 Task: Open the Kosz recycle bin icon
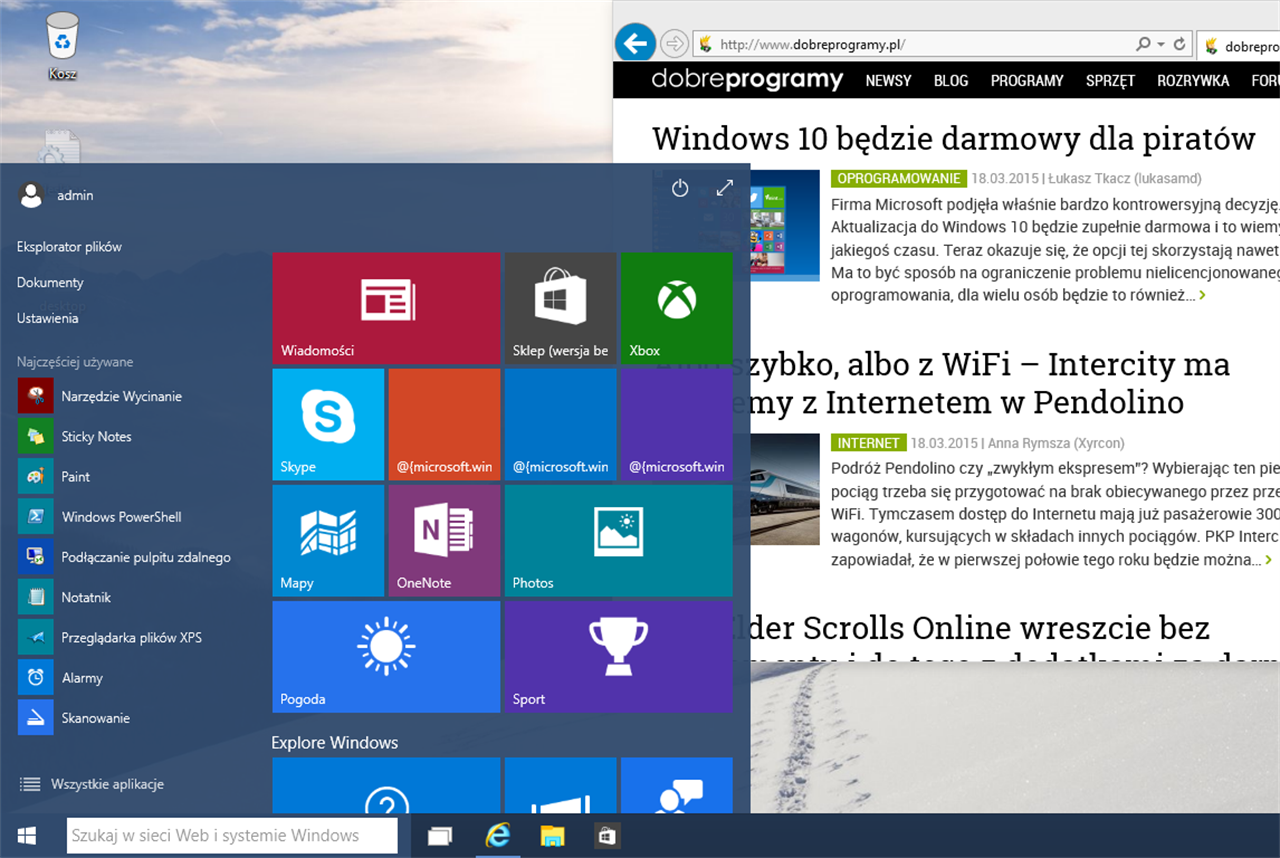point(62,45)
